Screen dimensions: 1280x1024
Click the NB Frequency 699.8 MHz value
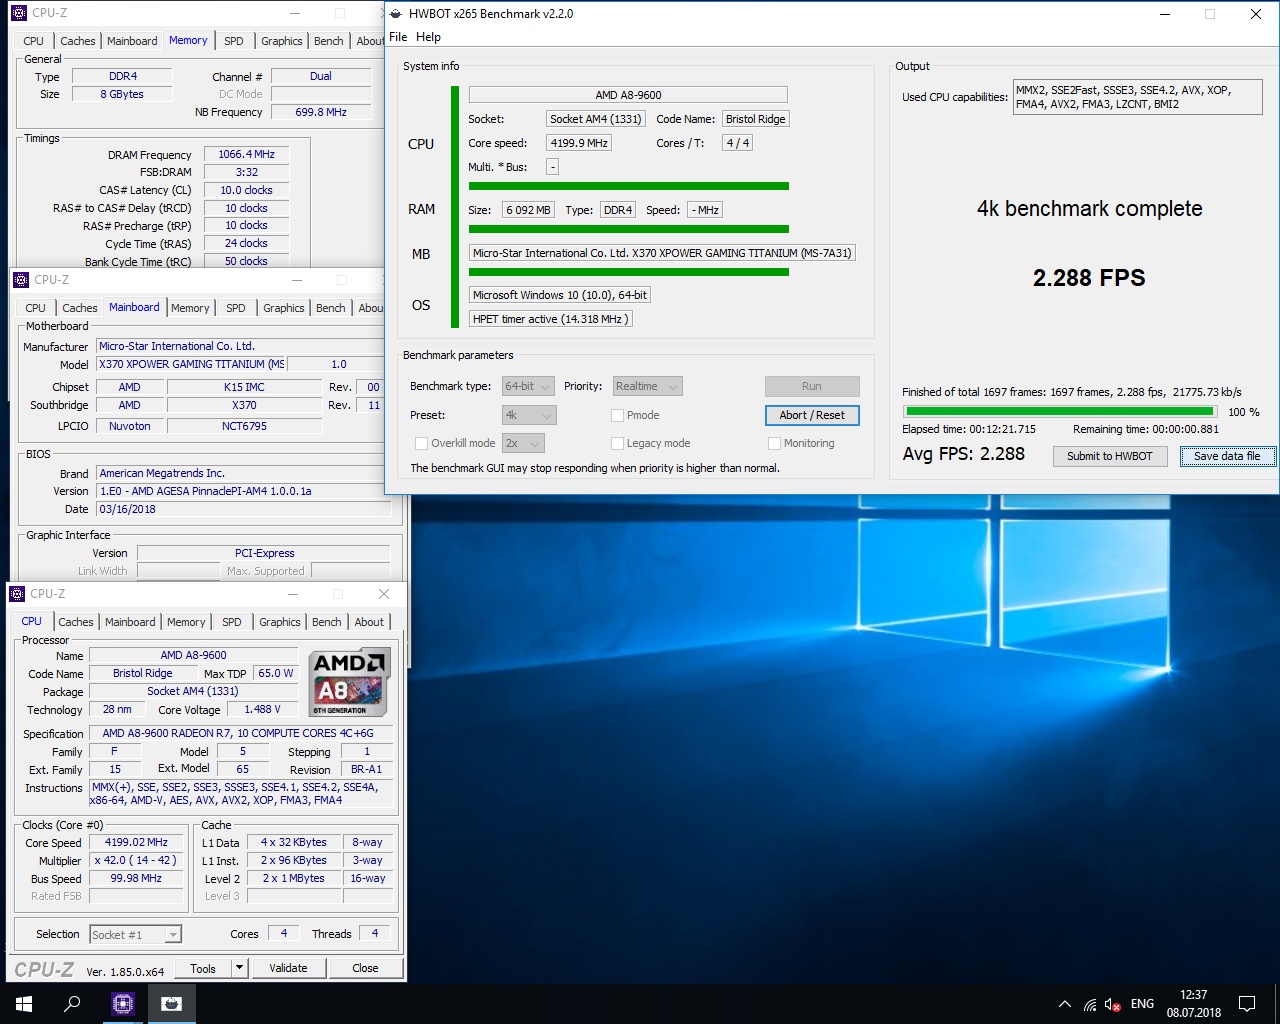coord(321,112)
